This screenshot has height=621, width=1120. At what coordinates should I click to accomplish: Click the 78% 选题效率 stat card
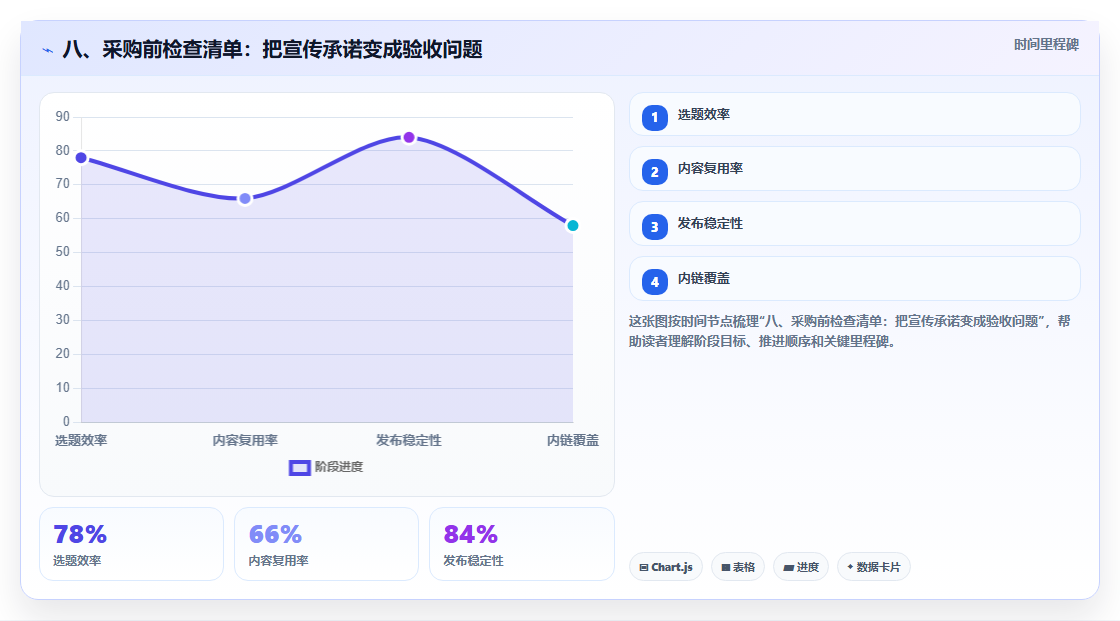[131, 545]
